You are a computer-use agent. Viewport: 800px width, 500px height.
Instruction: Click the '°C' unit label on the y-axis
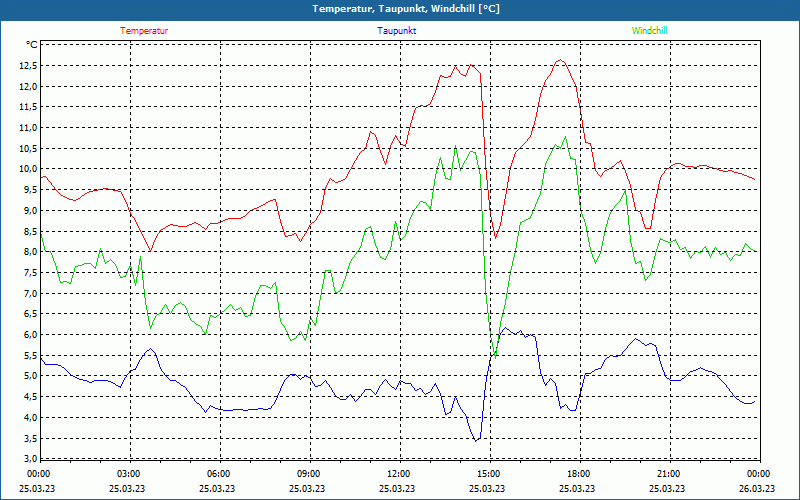click(x=32, y=45)
